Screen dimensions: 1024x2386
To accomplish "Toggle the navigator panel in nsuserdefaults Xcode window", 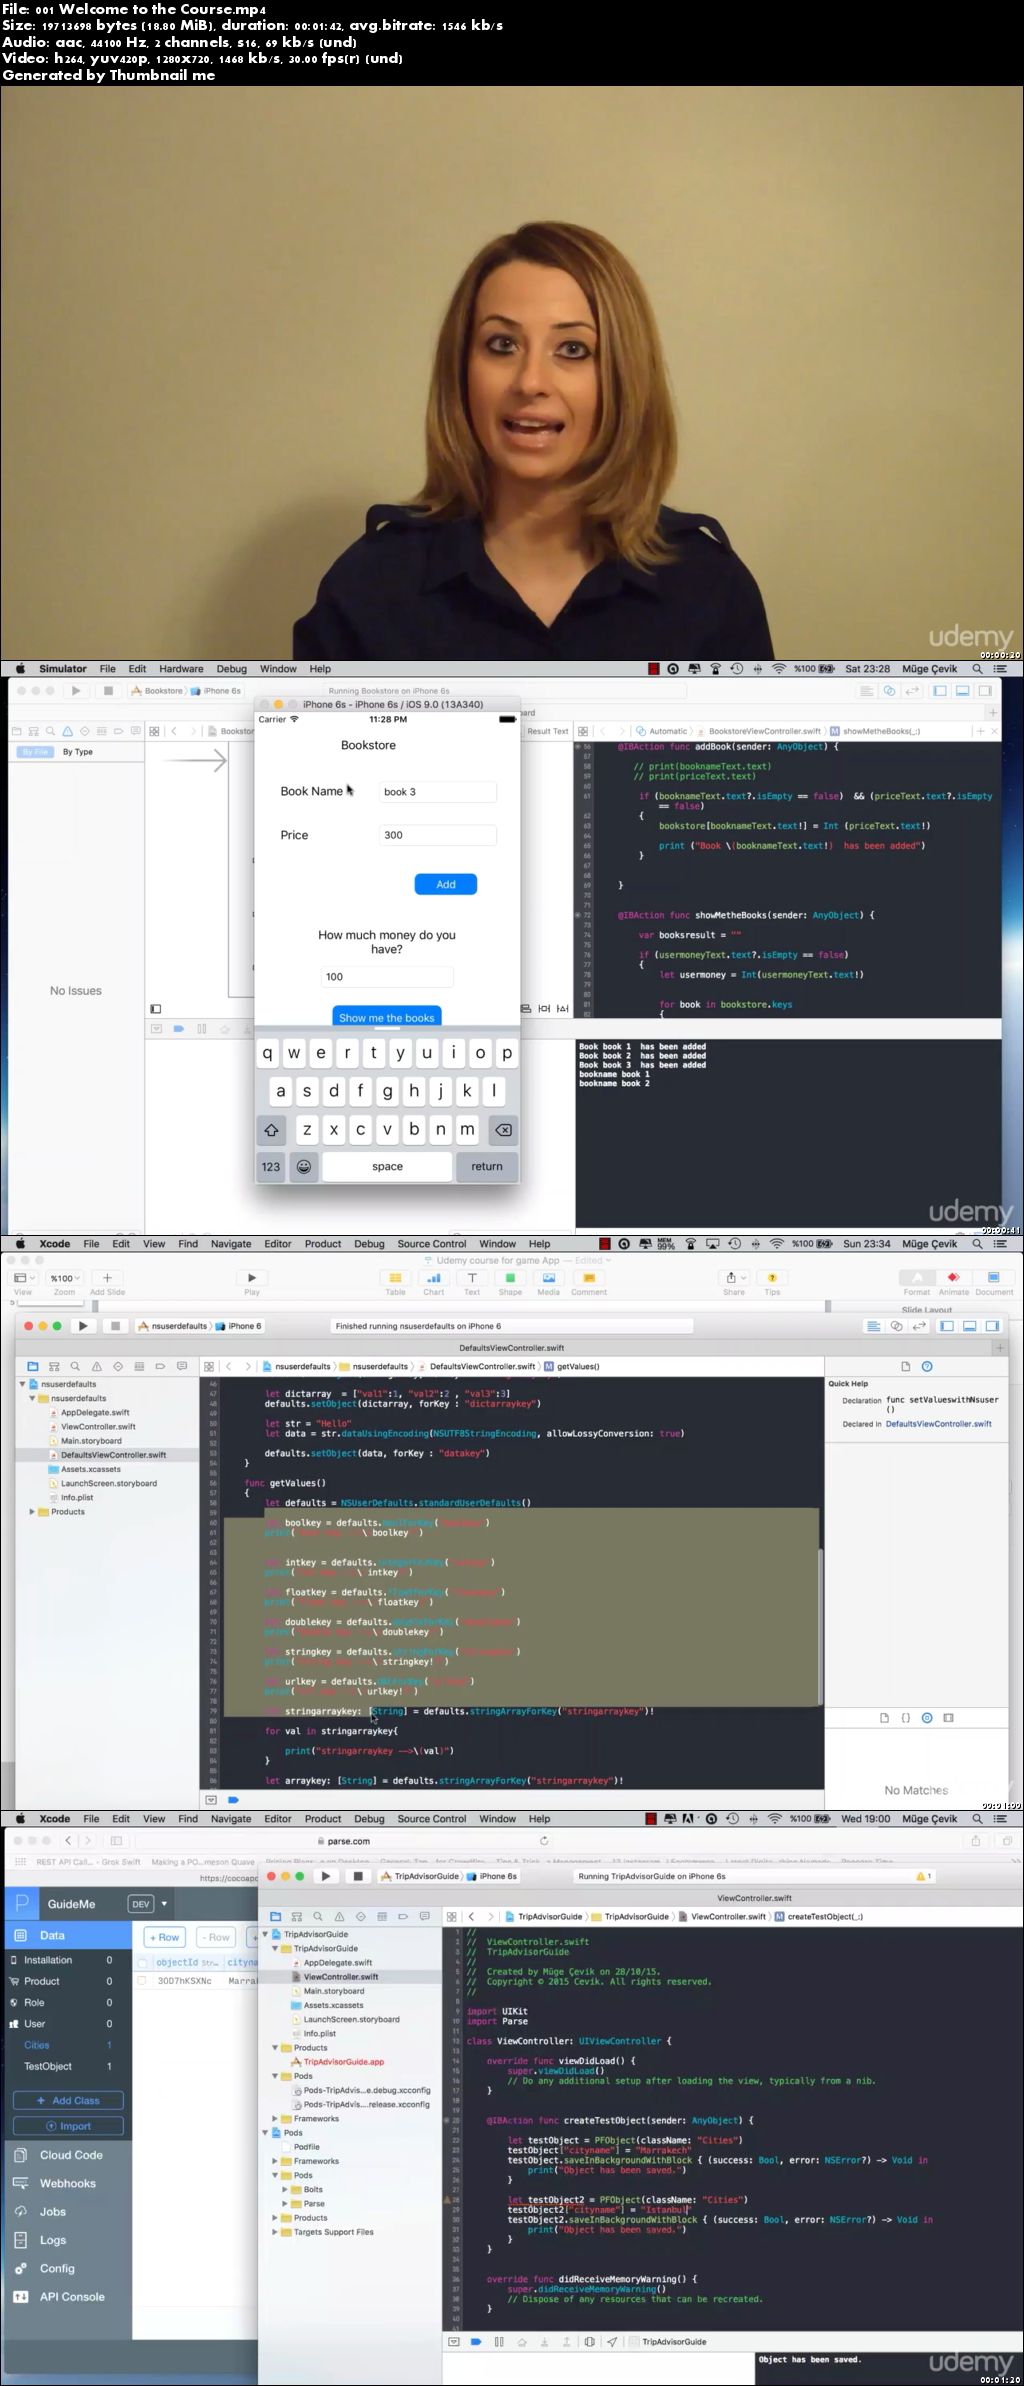I will pyautogui.click(x=947, y=1326).
